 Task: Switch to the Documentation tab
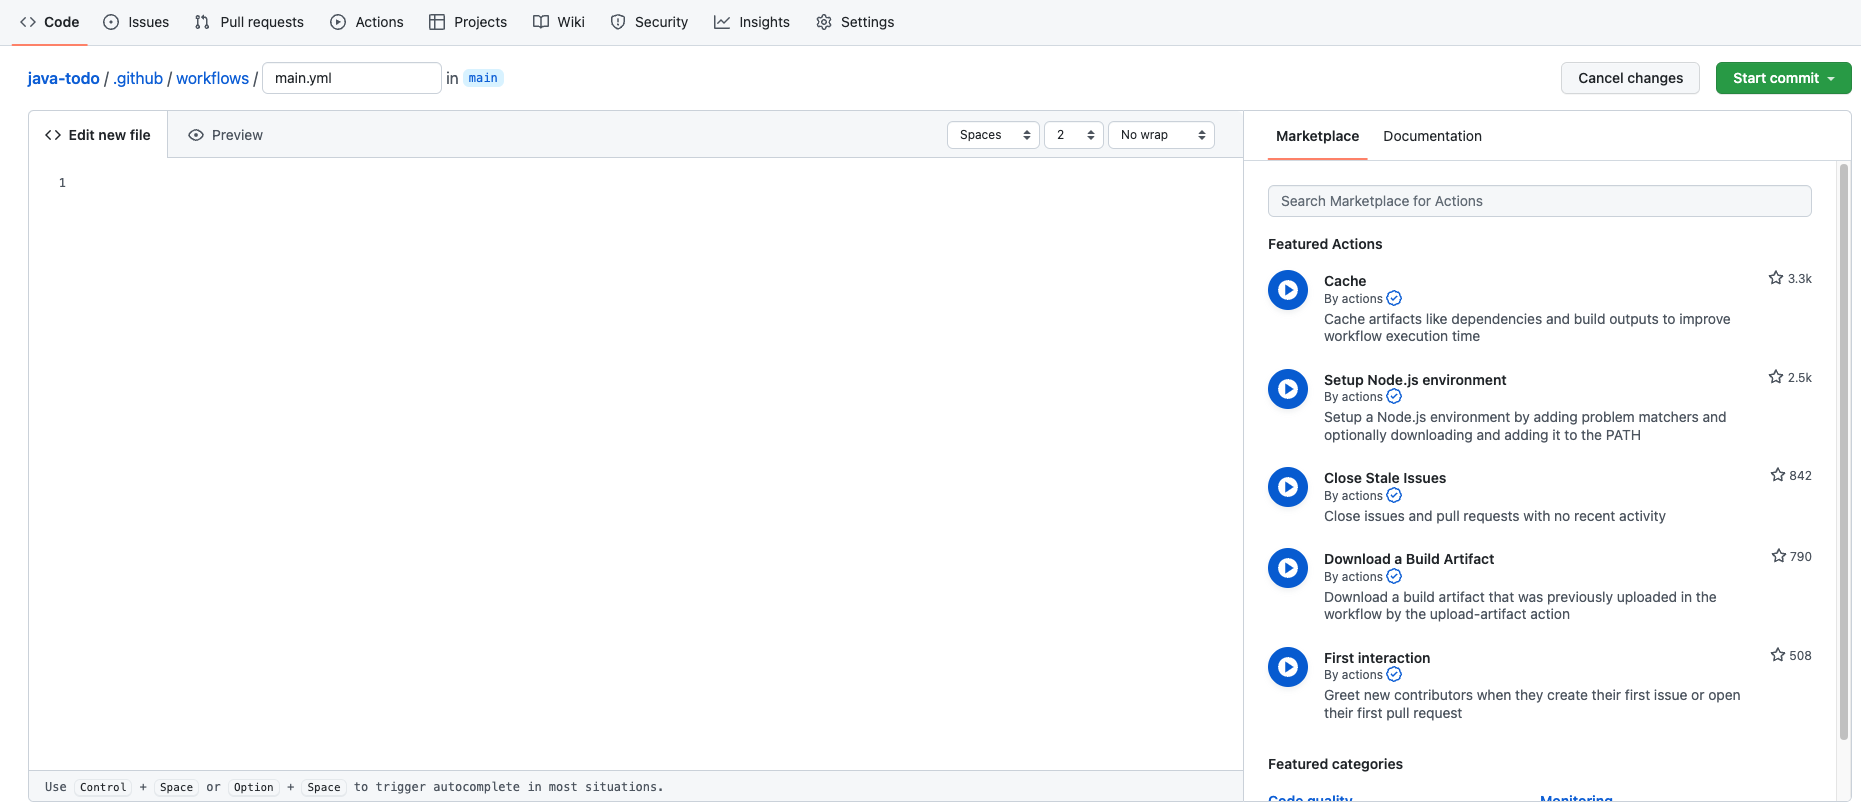(1432, 136)
